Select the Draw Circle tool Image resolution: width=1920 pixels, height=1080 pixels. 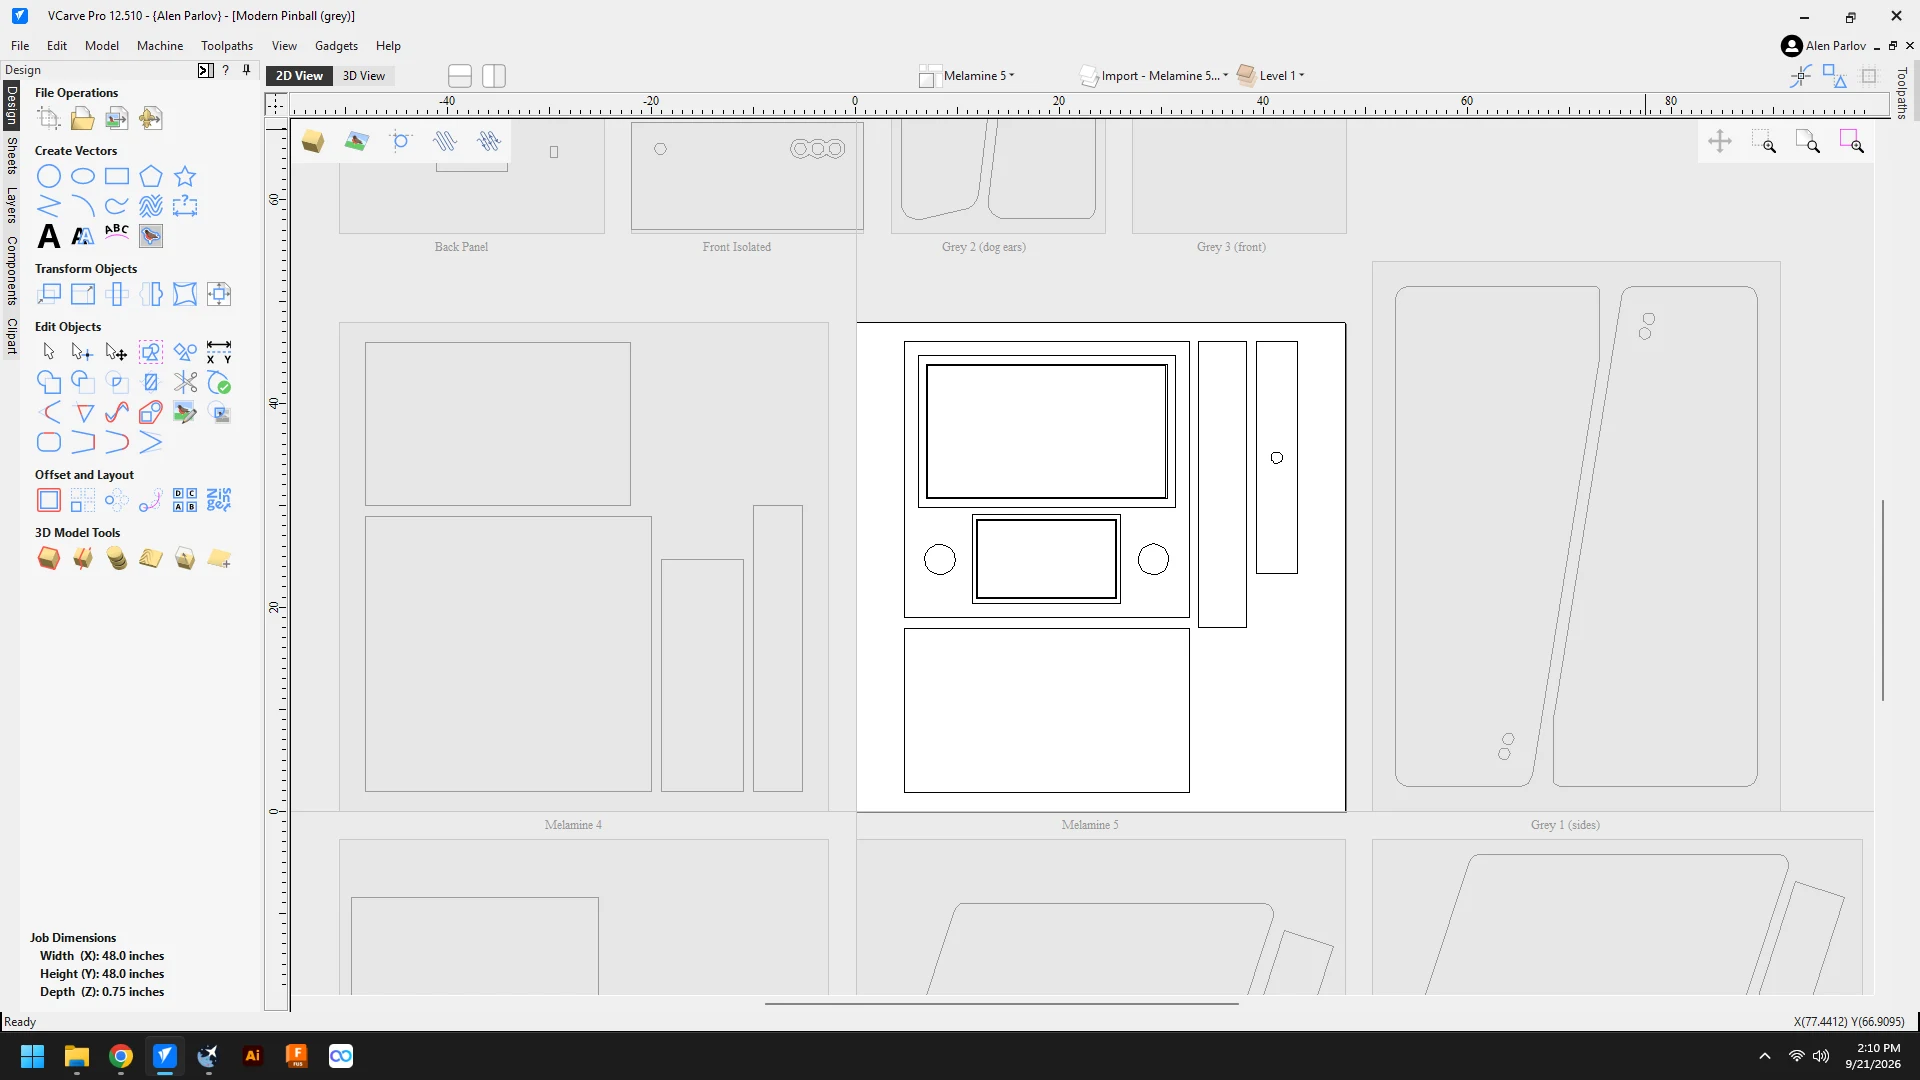[49, 177]
